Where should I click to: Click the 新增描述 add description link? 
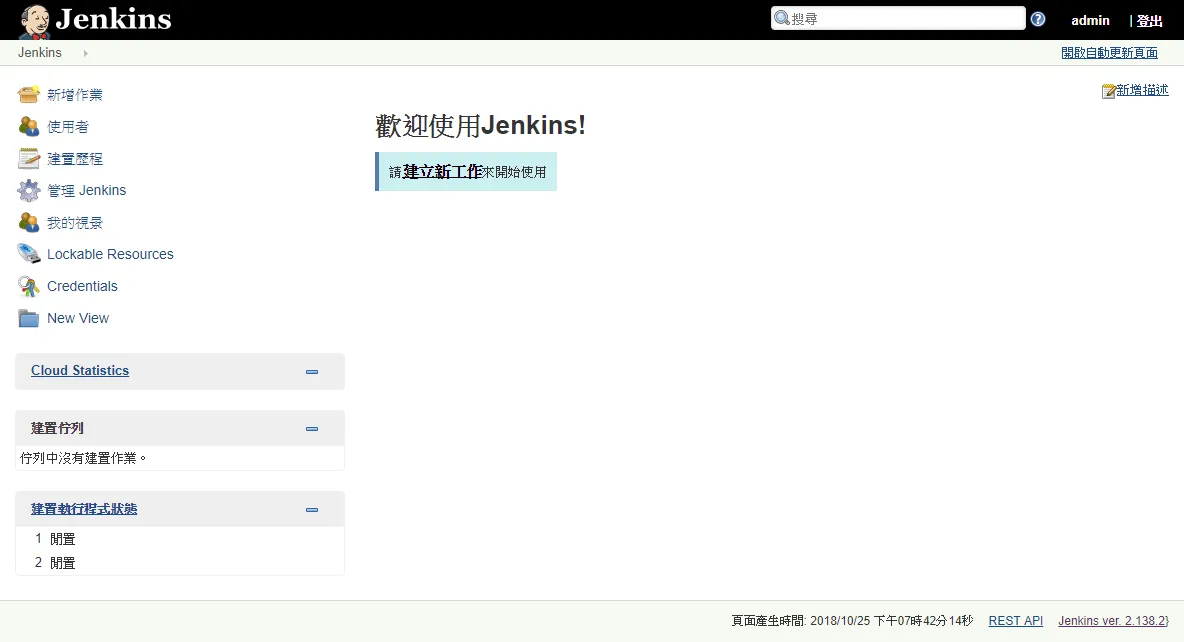tap(1142, 90)
